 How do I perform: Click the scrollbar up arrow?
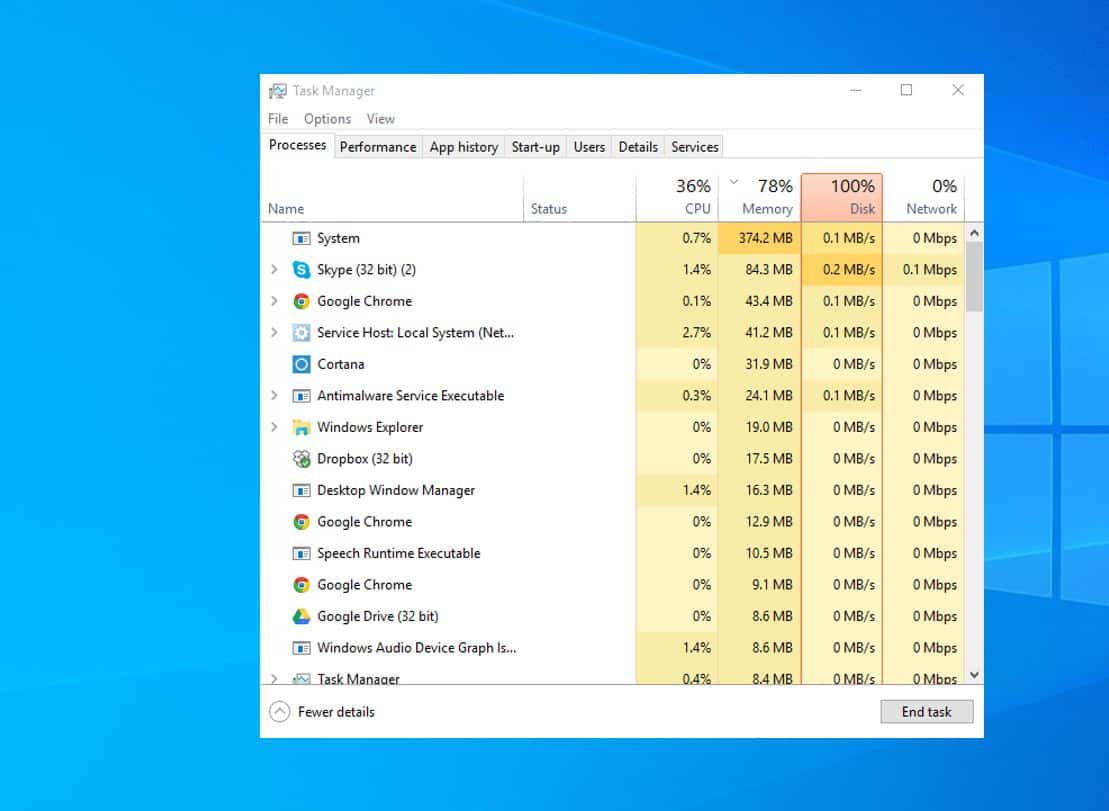pos(974,233)
